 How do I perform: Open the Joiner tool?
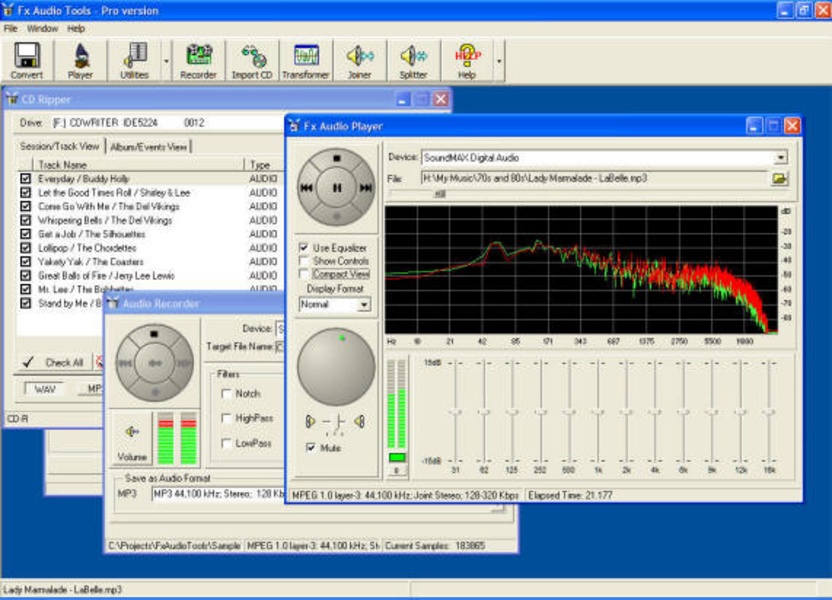pos(360,60)
